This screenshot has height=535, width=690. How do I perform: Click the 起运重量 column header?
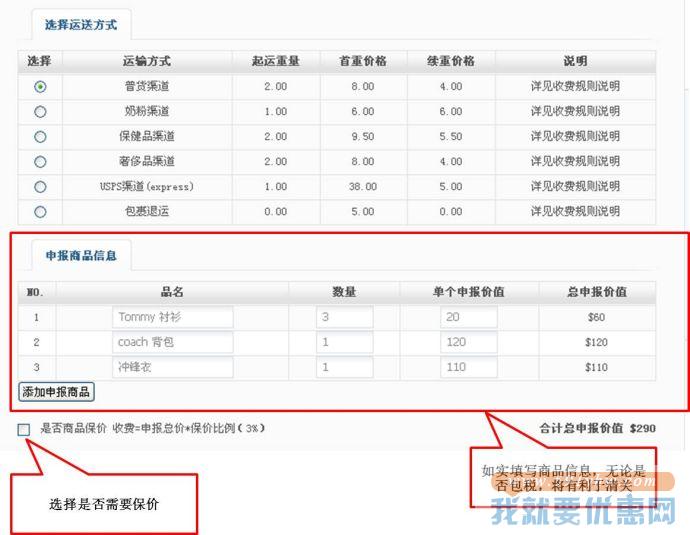tap(276, 61)
